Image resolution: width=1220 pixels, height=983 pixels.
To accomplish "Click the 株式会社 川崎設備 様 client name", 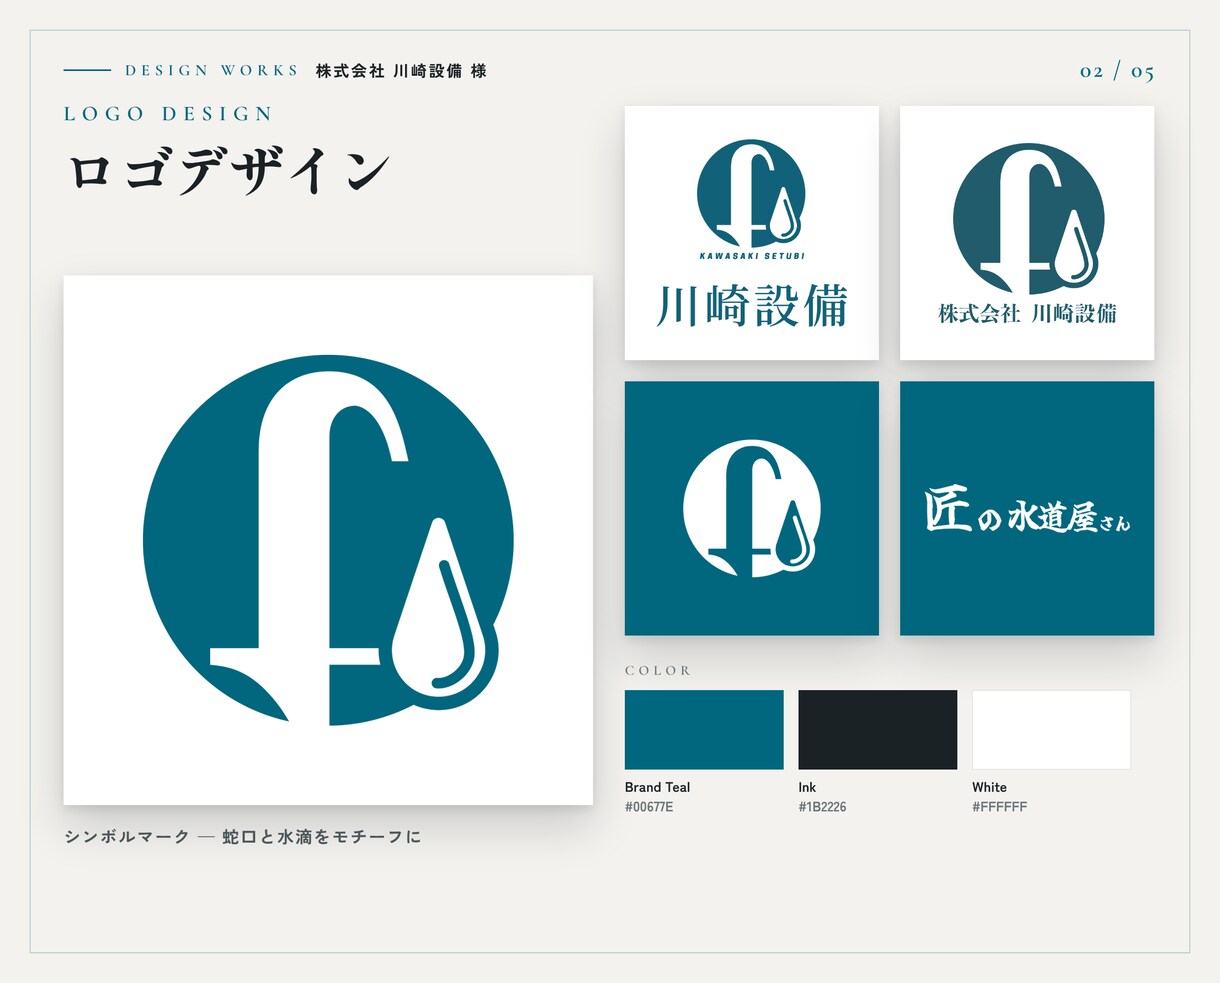I will 401,71.
